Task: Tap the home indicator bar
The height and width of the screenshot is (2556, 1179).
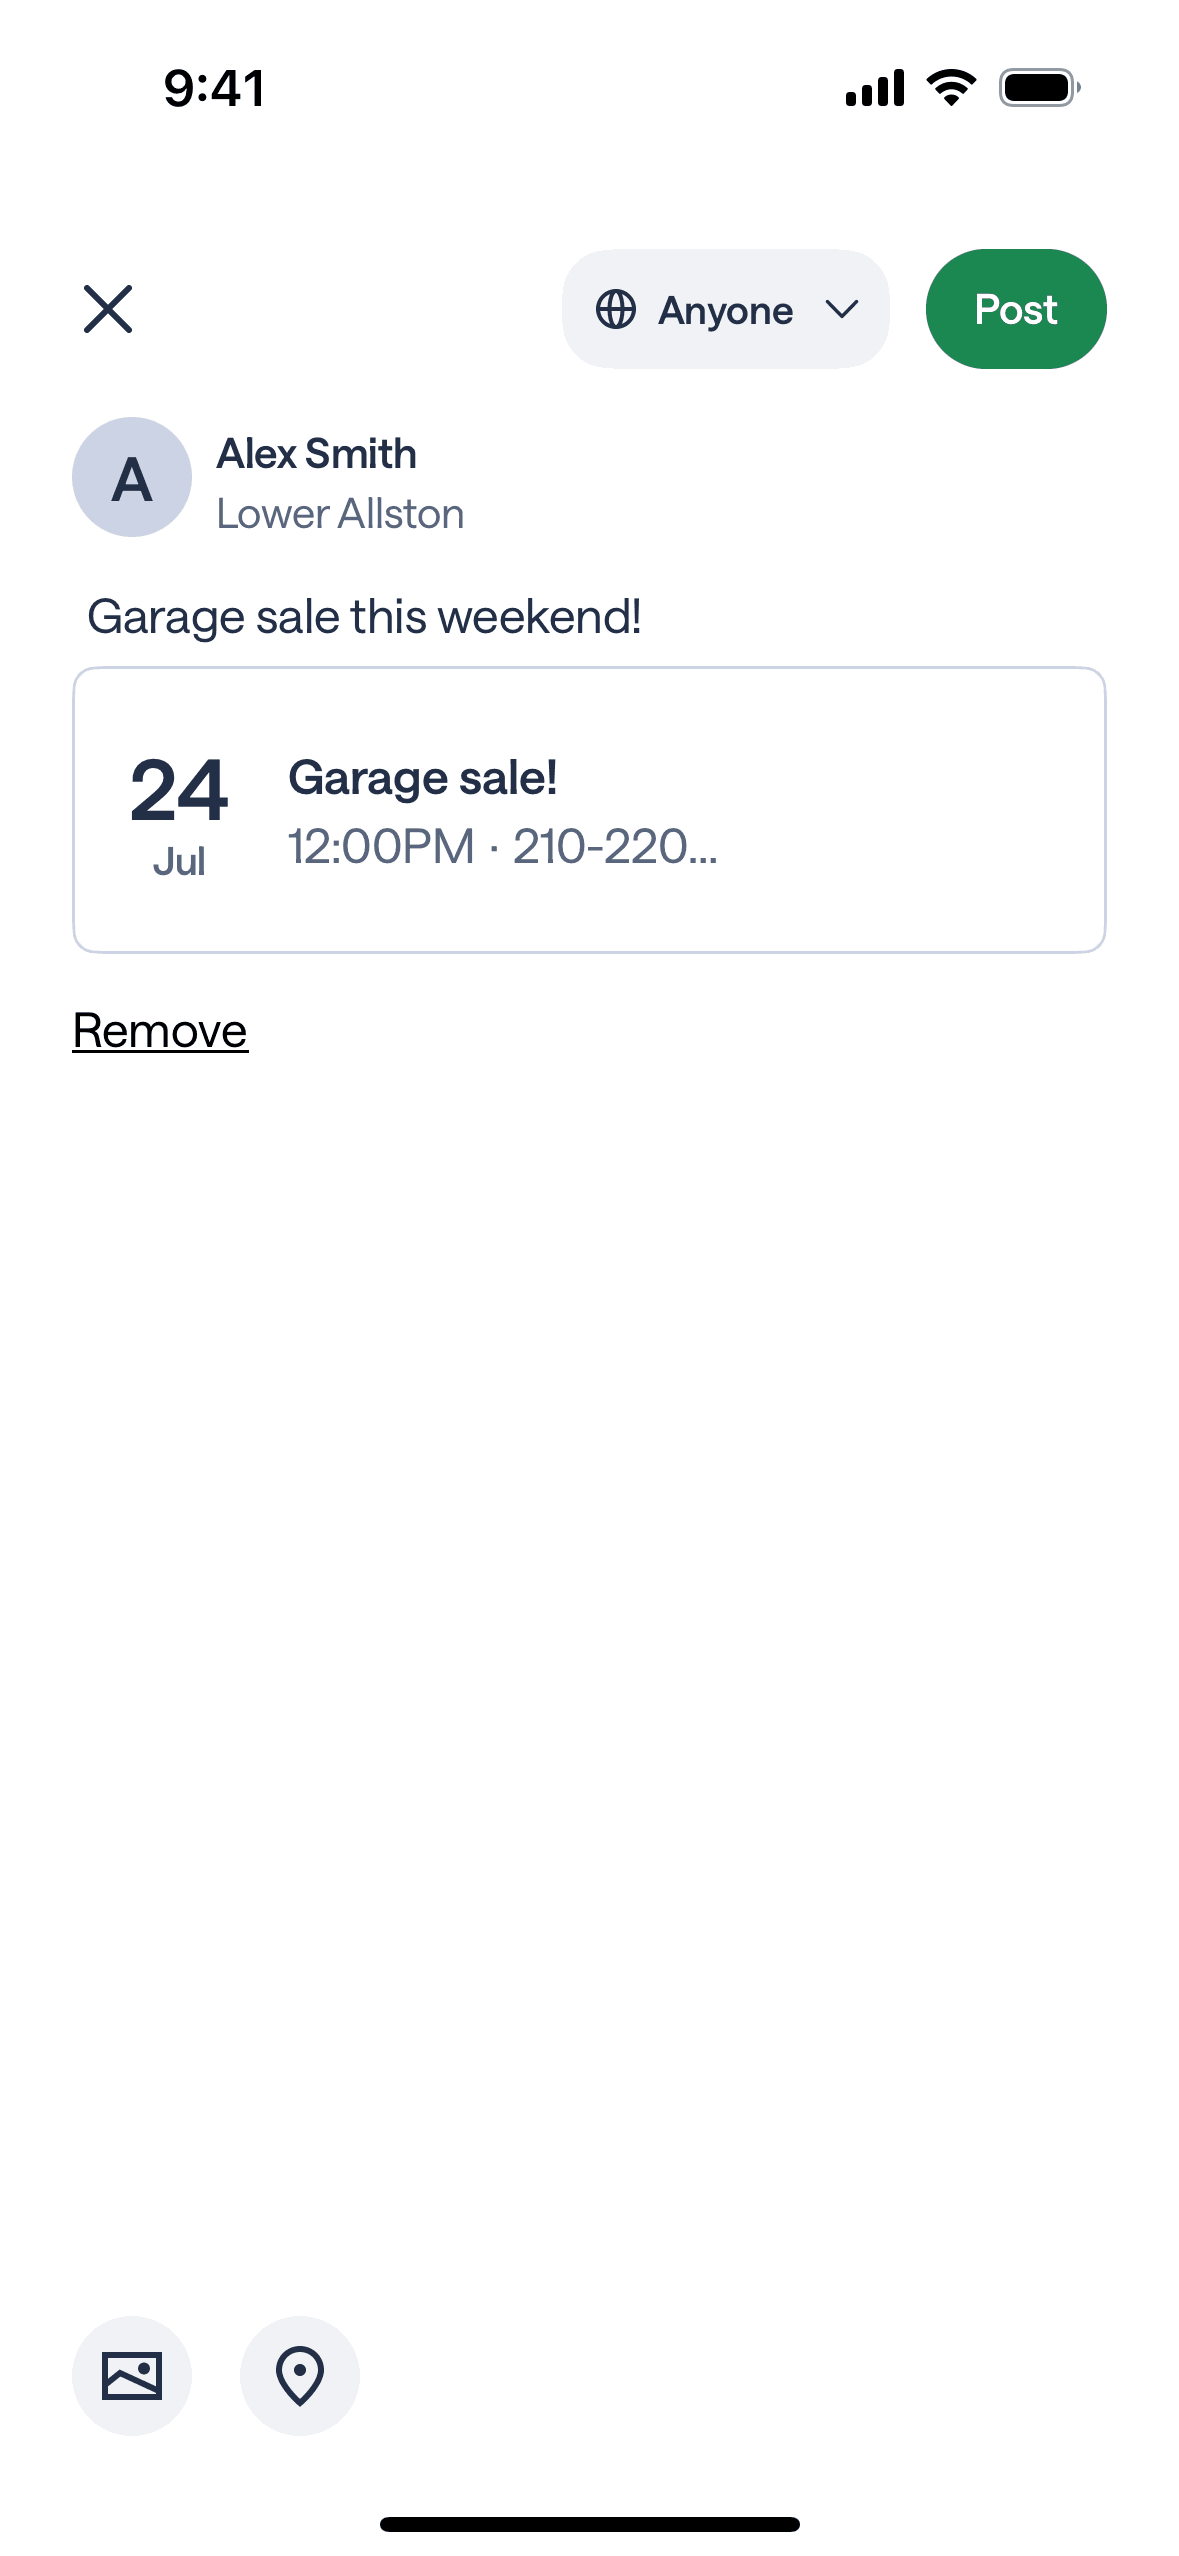Action: (x=589, y=2524)
